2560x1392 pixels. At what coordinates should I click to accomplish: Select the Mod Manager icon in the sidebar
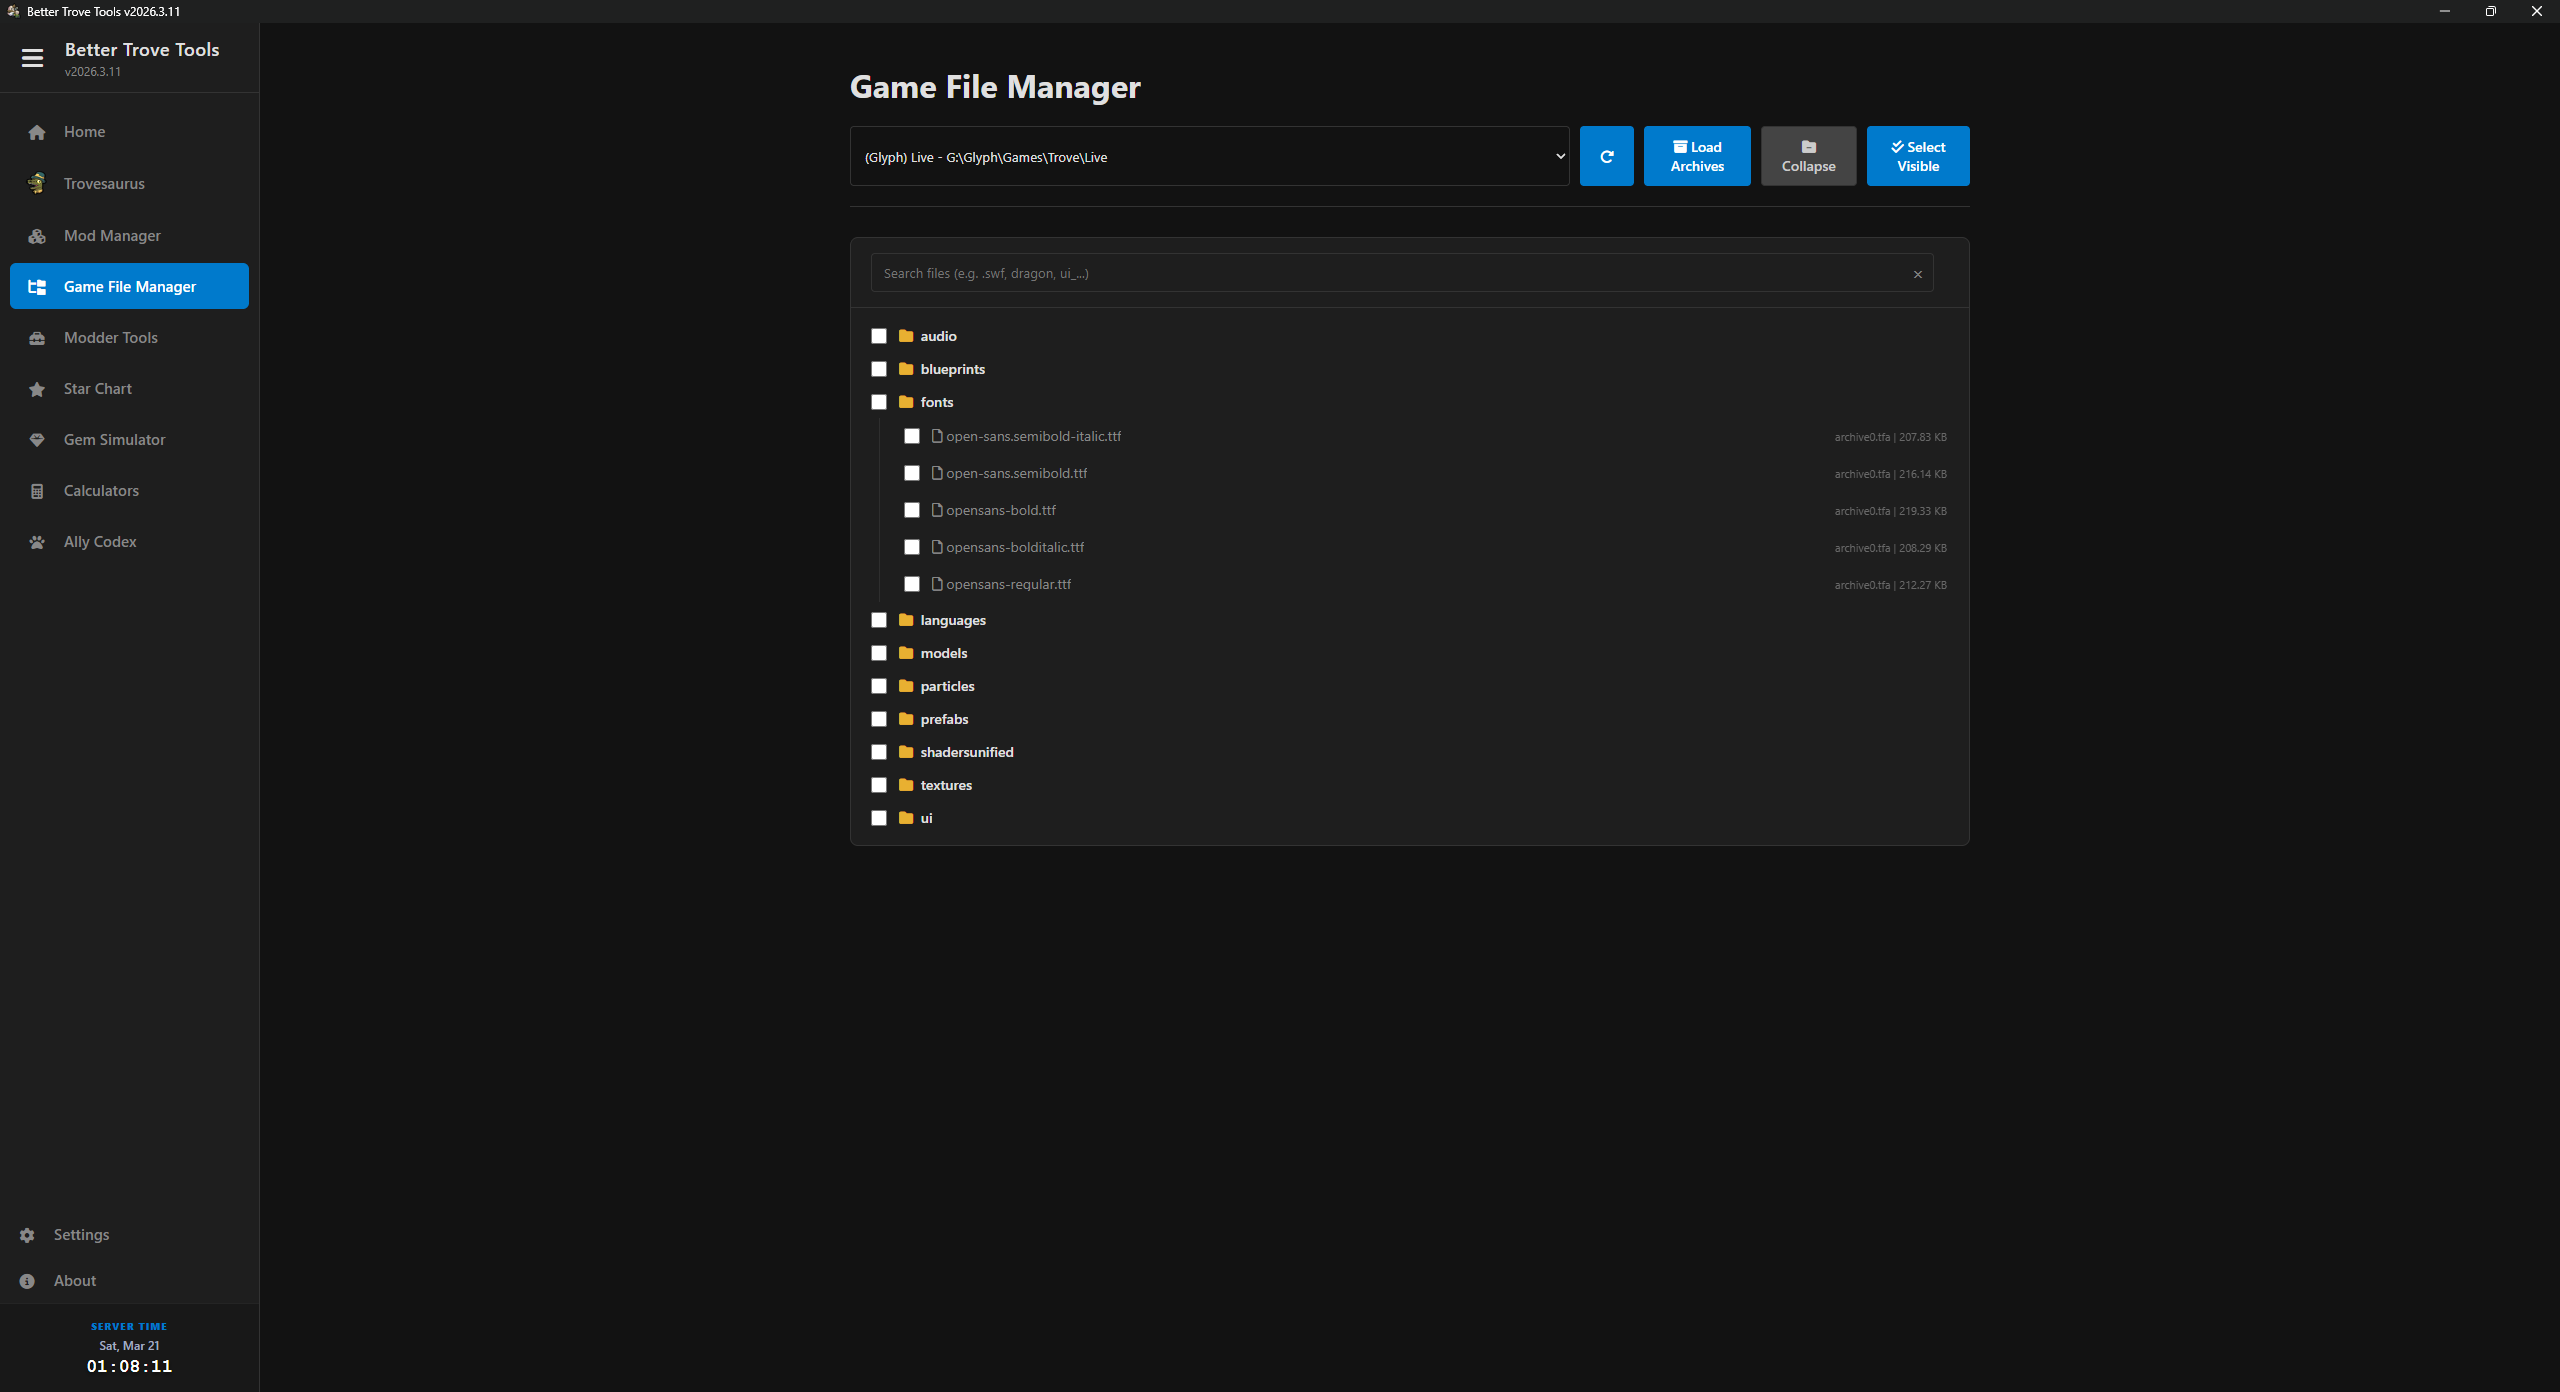tap(37, 236)
